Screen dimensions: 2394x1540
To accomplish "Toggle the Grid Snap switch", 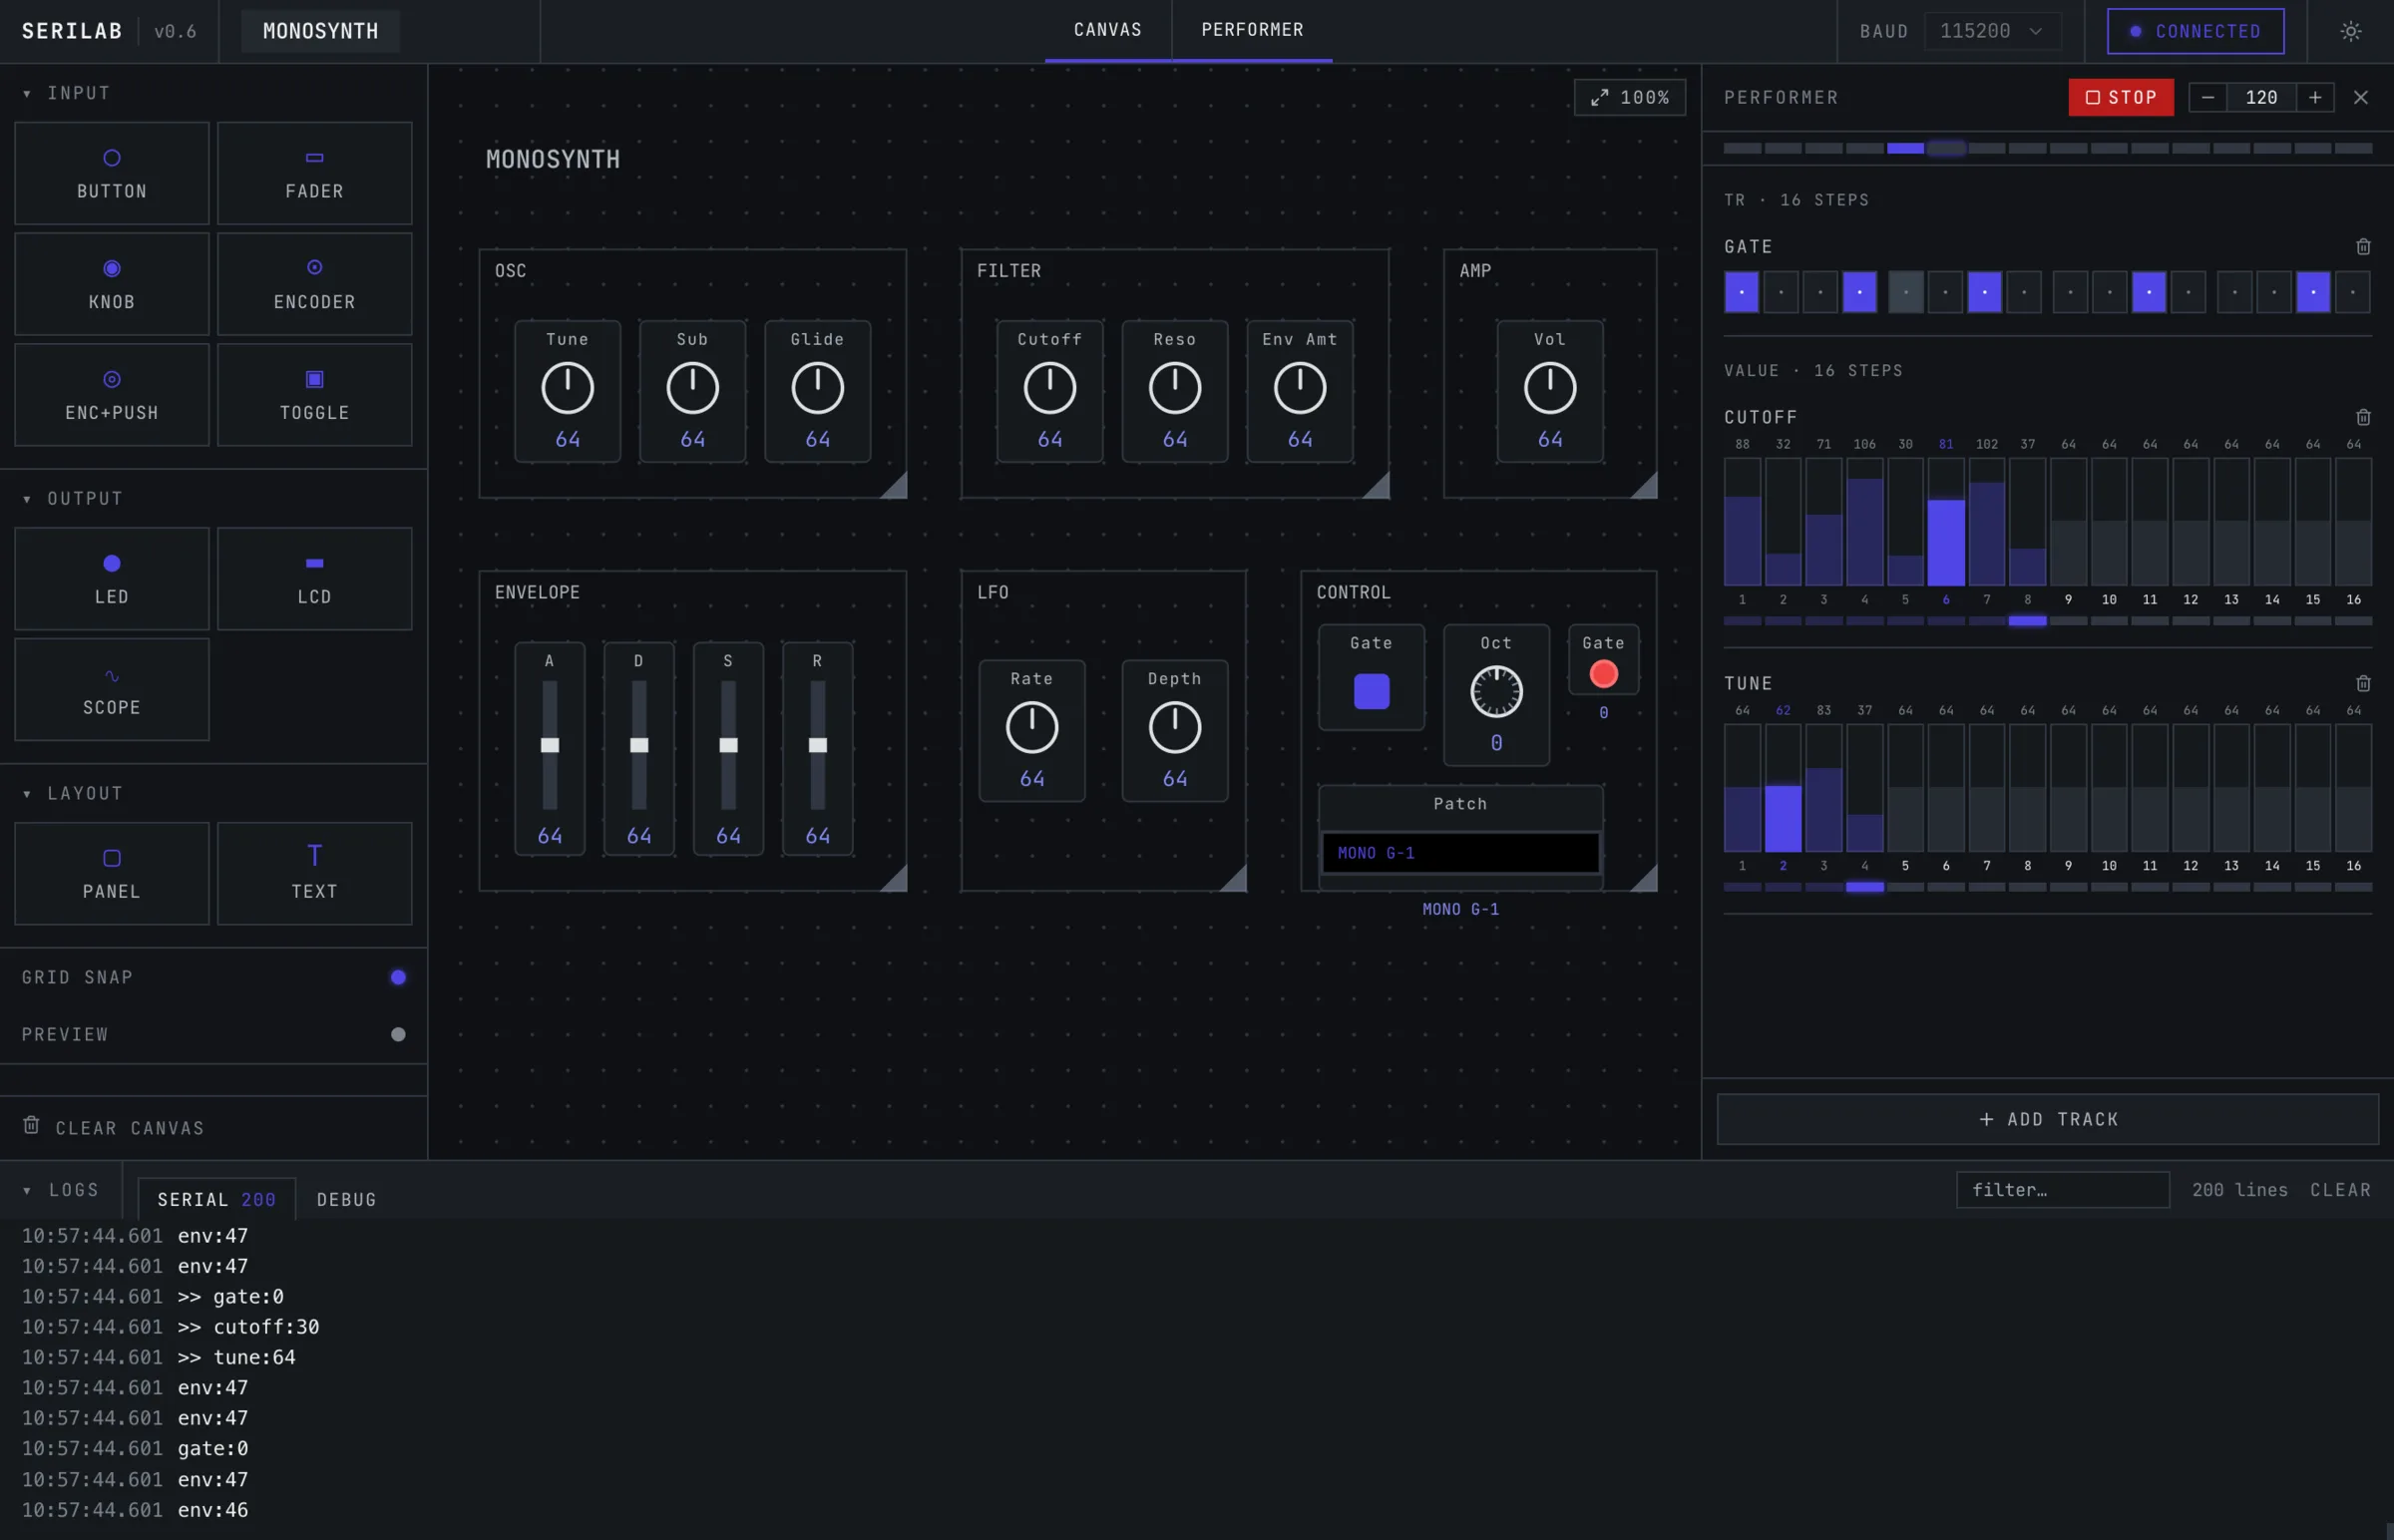I will coord(398,977).
